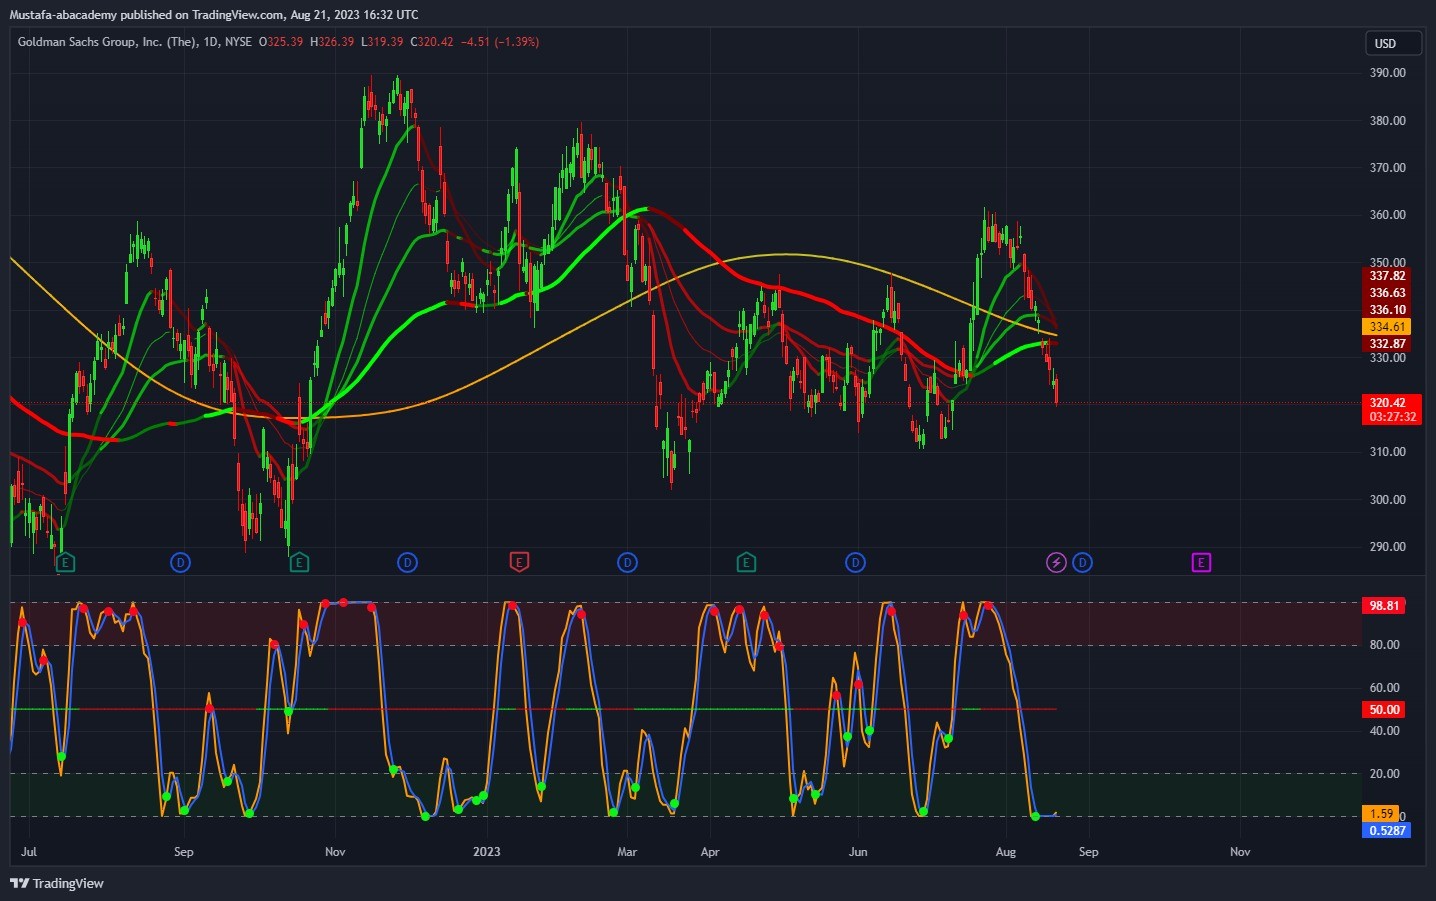The height and width of the screenshot is (901, 1436).
Task: Click the purple E upcoming earnings marker
Action: click(x=1201, y=563)
